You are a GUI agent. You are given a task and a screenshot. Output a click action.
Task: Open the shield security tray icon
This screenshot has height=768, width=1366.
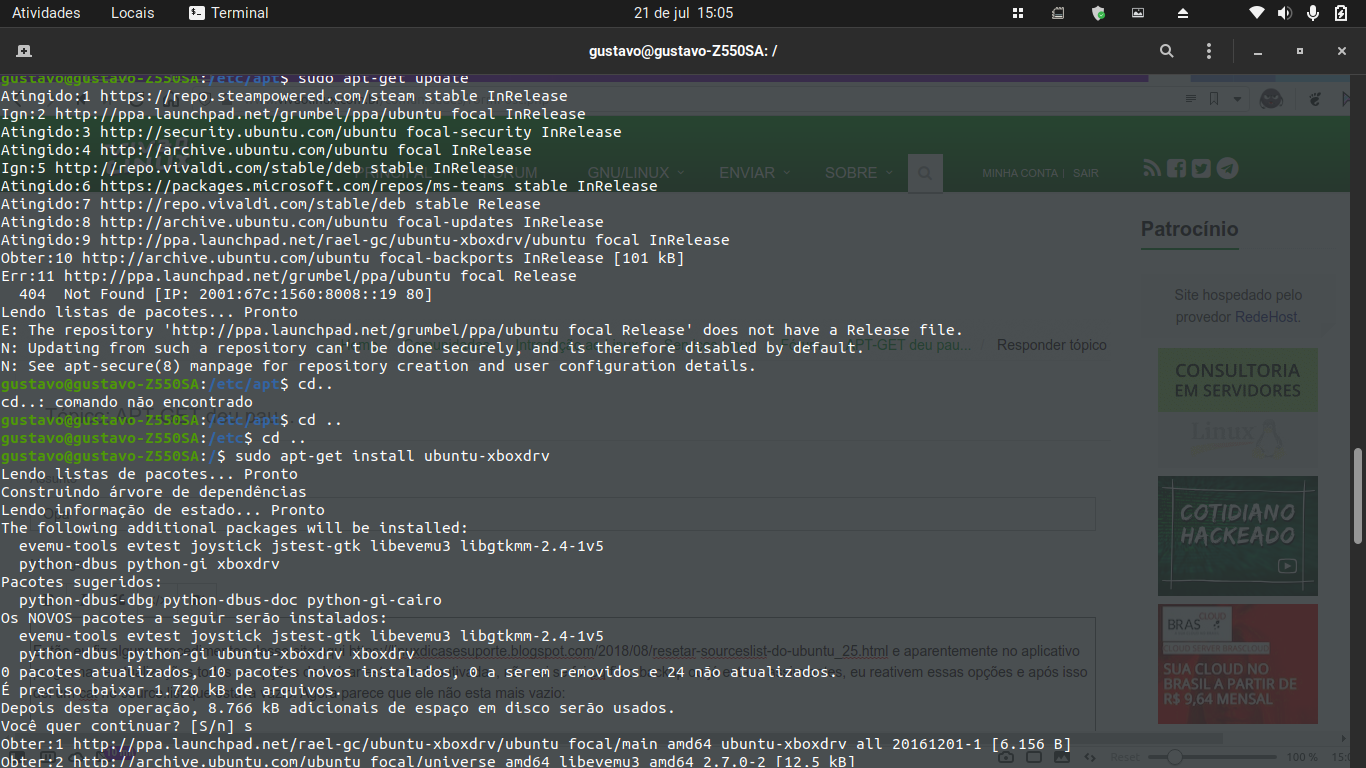[1098, 13]
